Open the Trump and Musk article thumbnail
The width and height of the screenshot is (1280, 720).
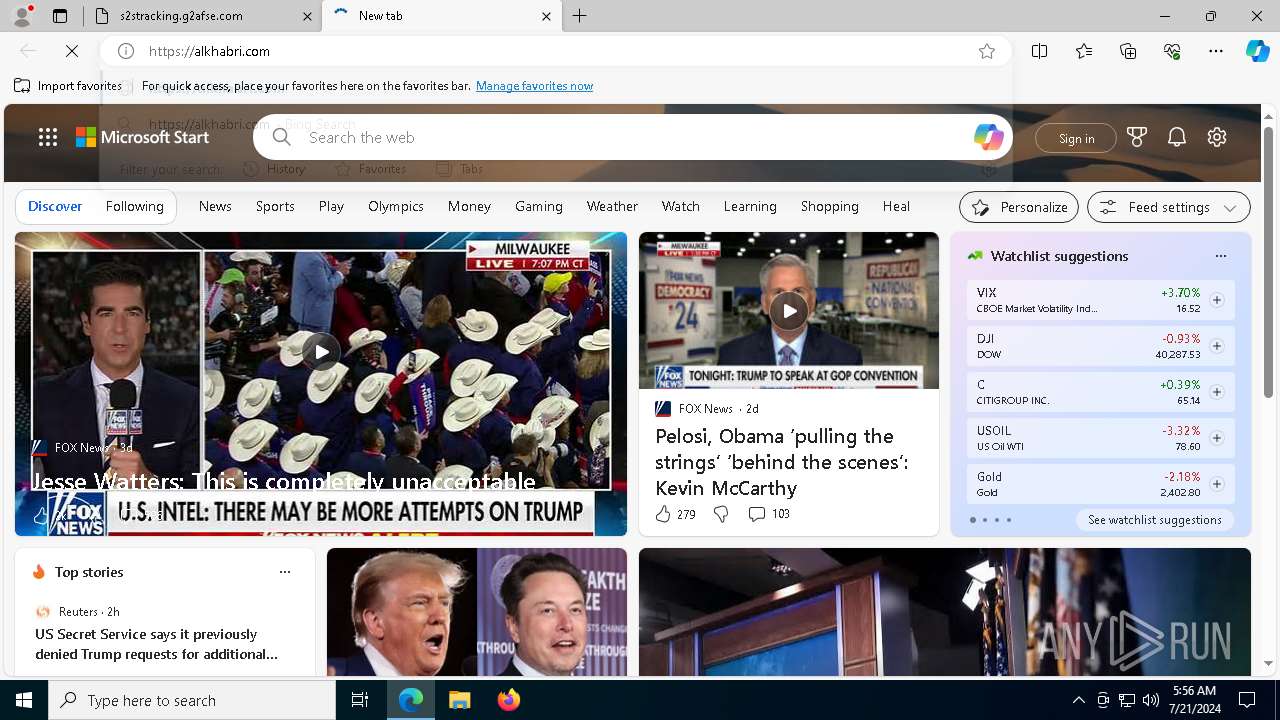pyautogui.click(x=477, y=612)
